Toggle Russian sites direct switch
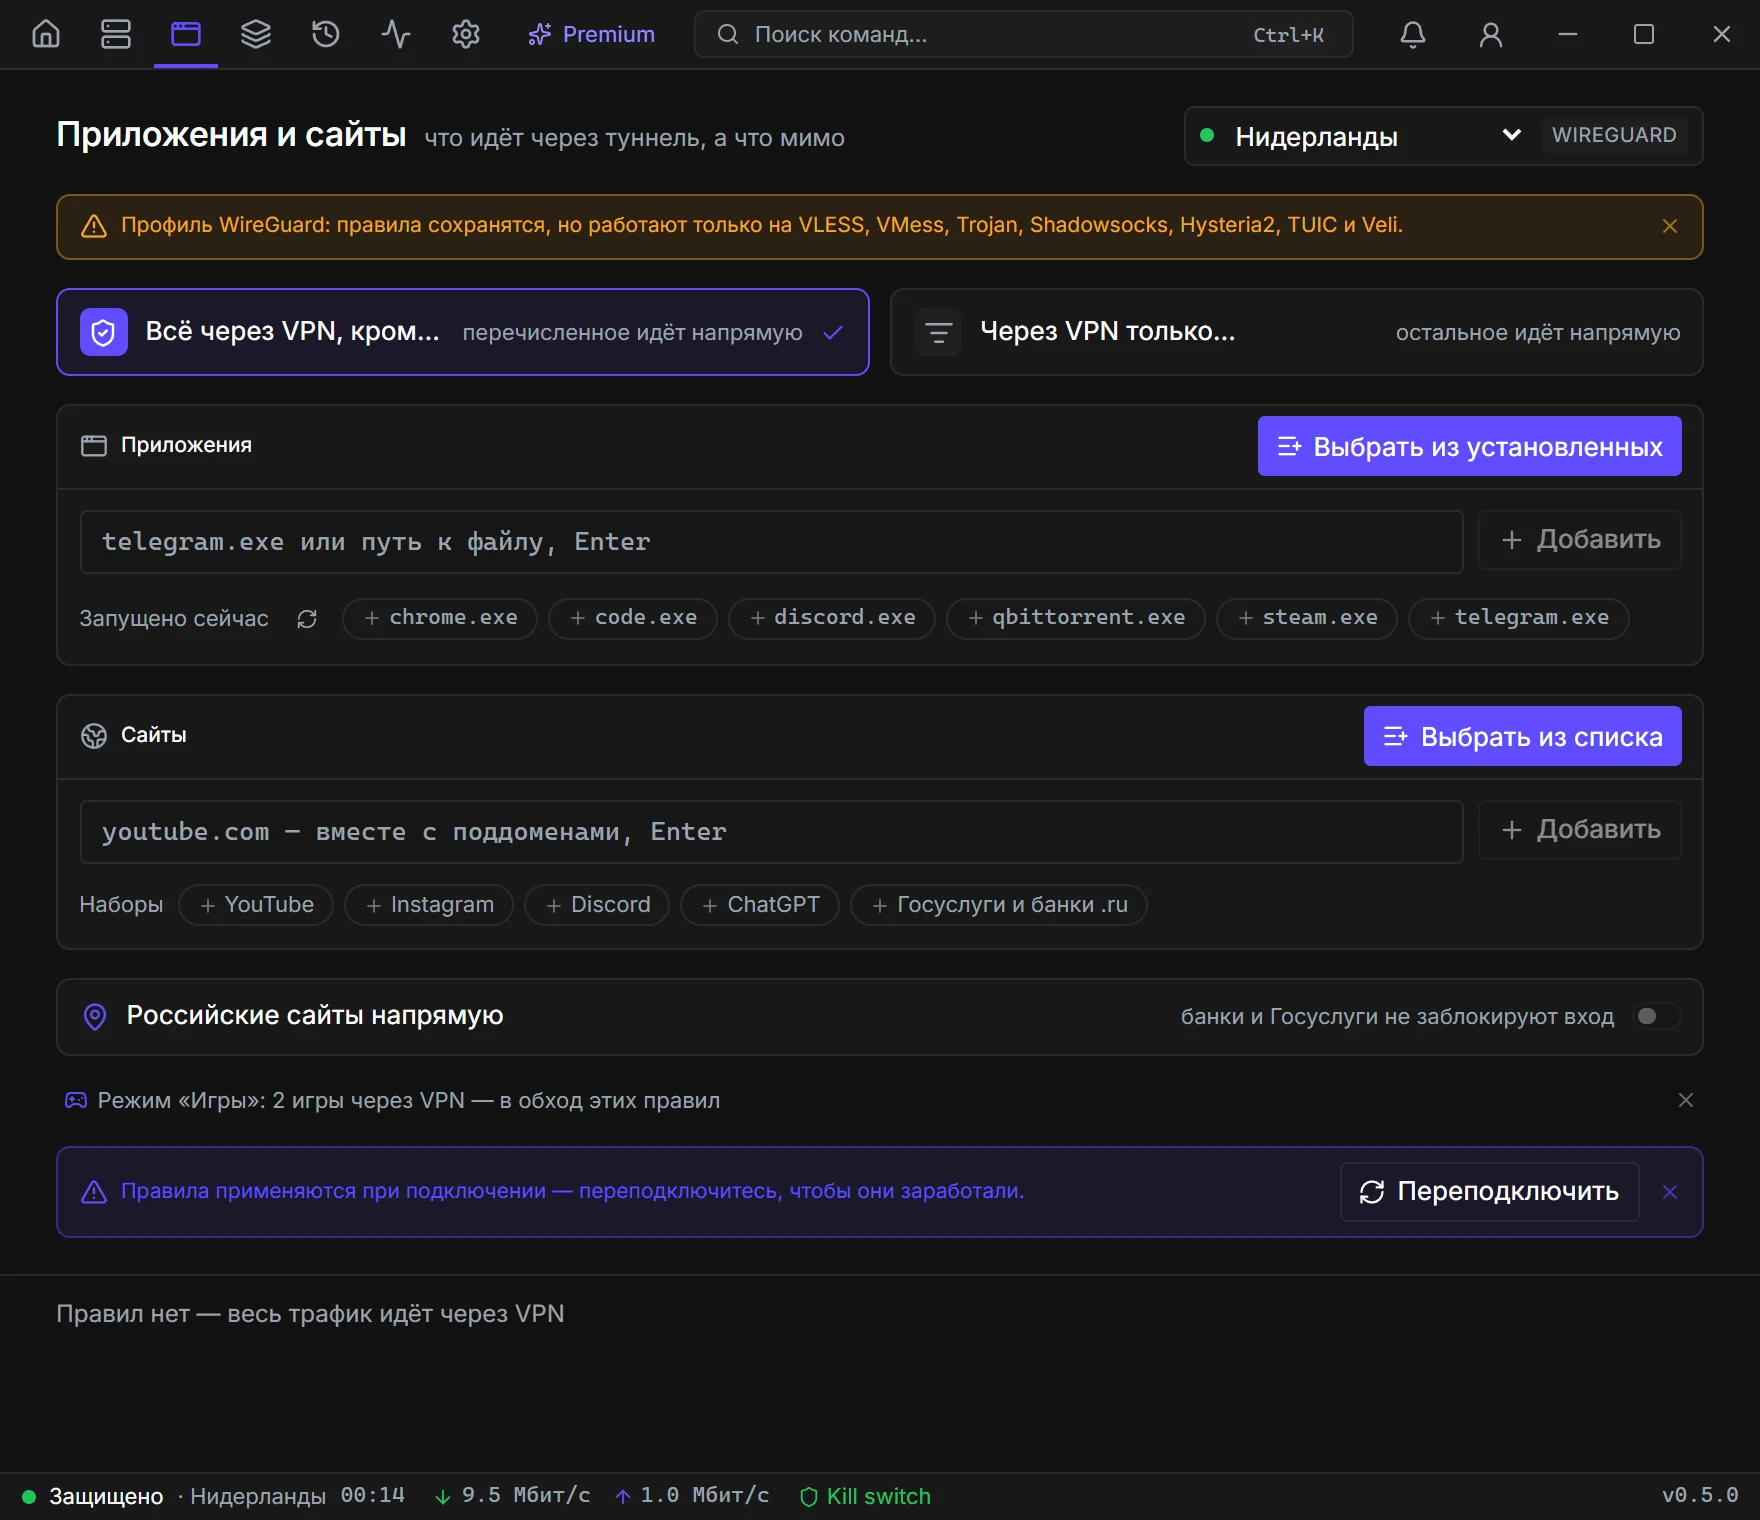This screenshot has height=1520, width=1760. pos(1657,1016)
